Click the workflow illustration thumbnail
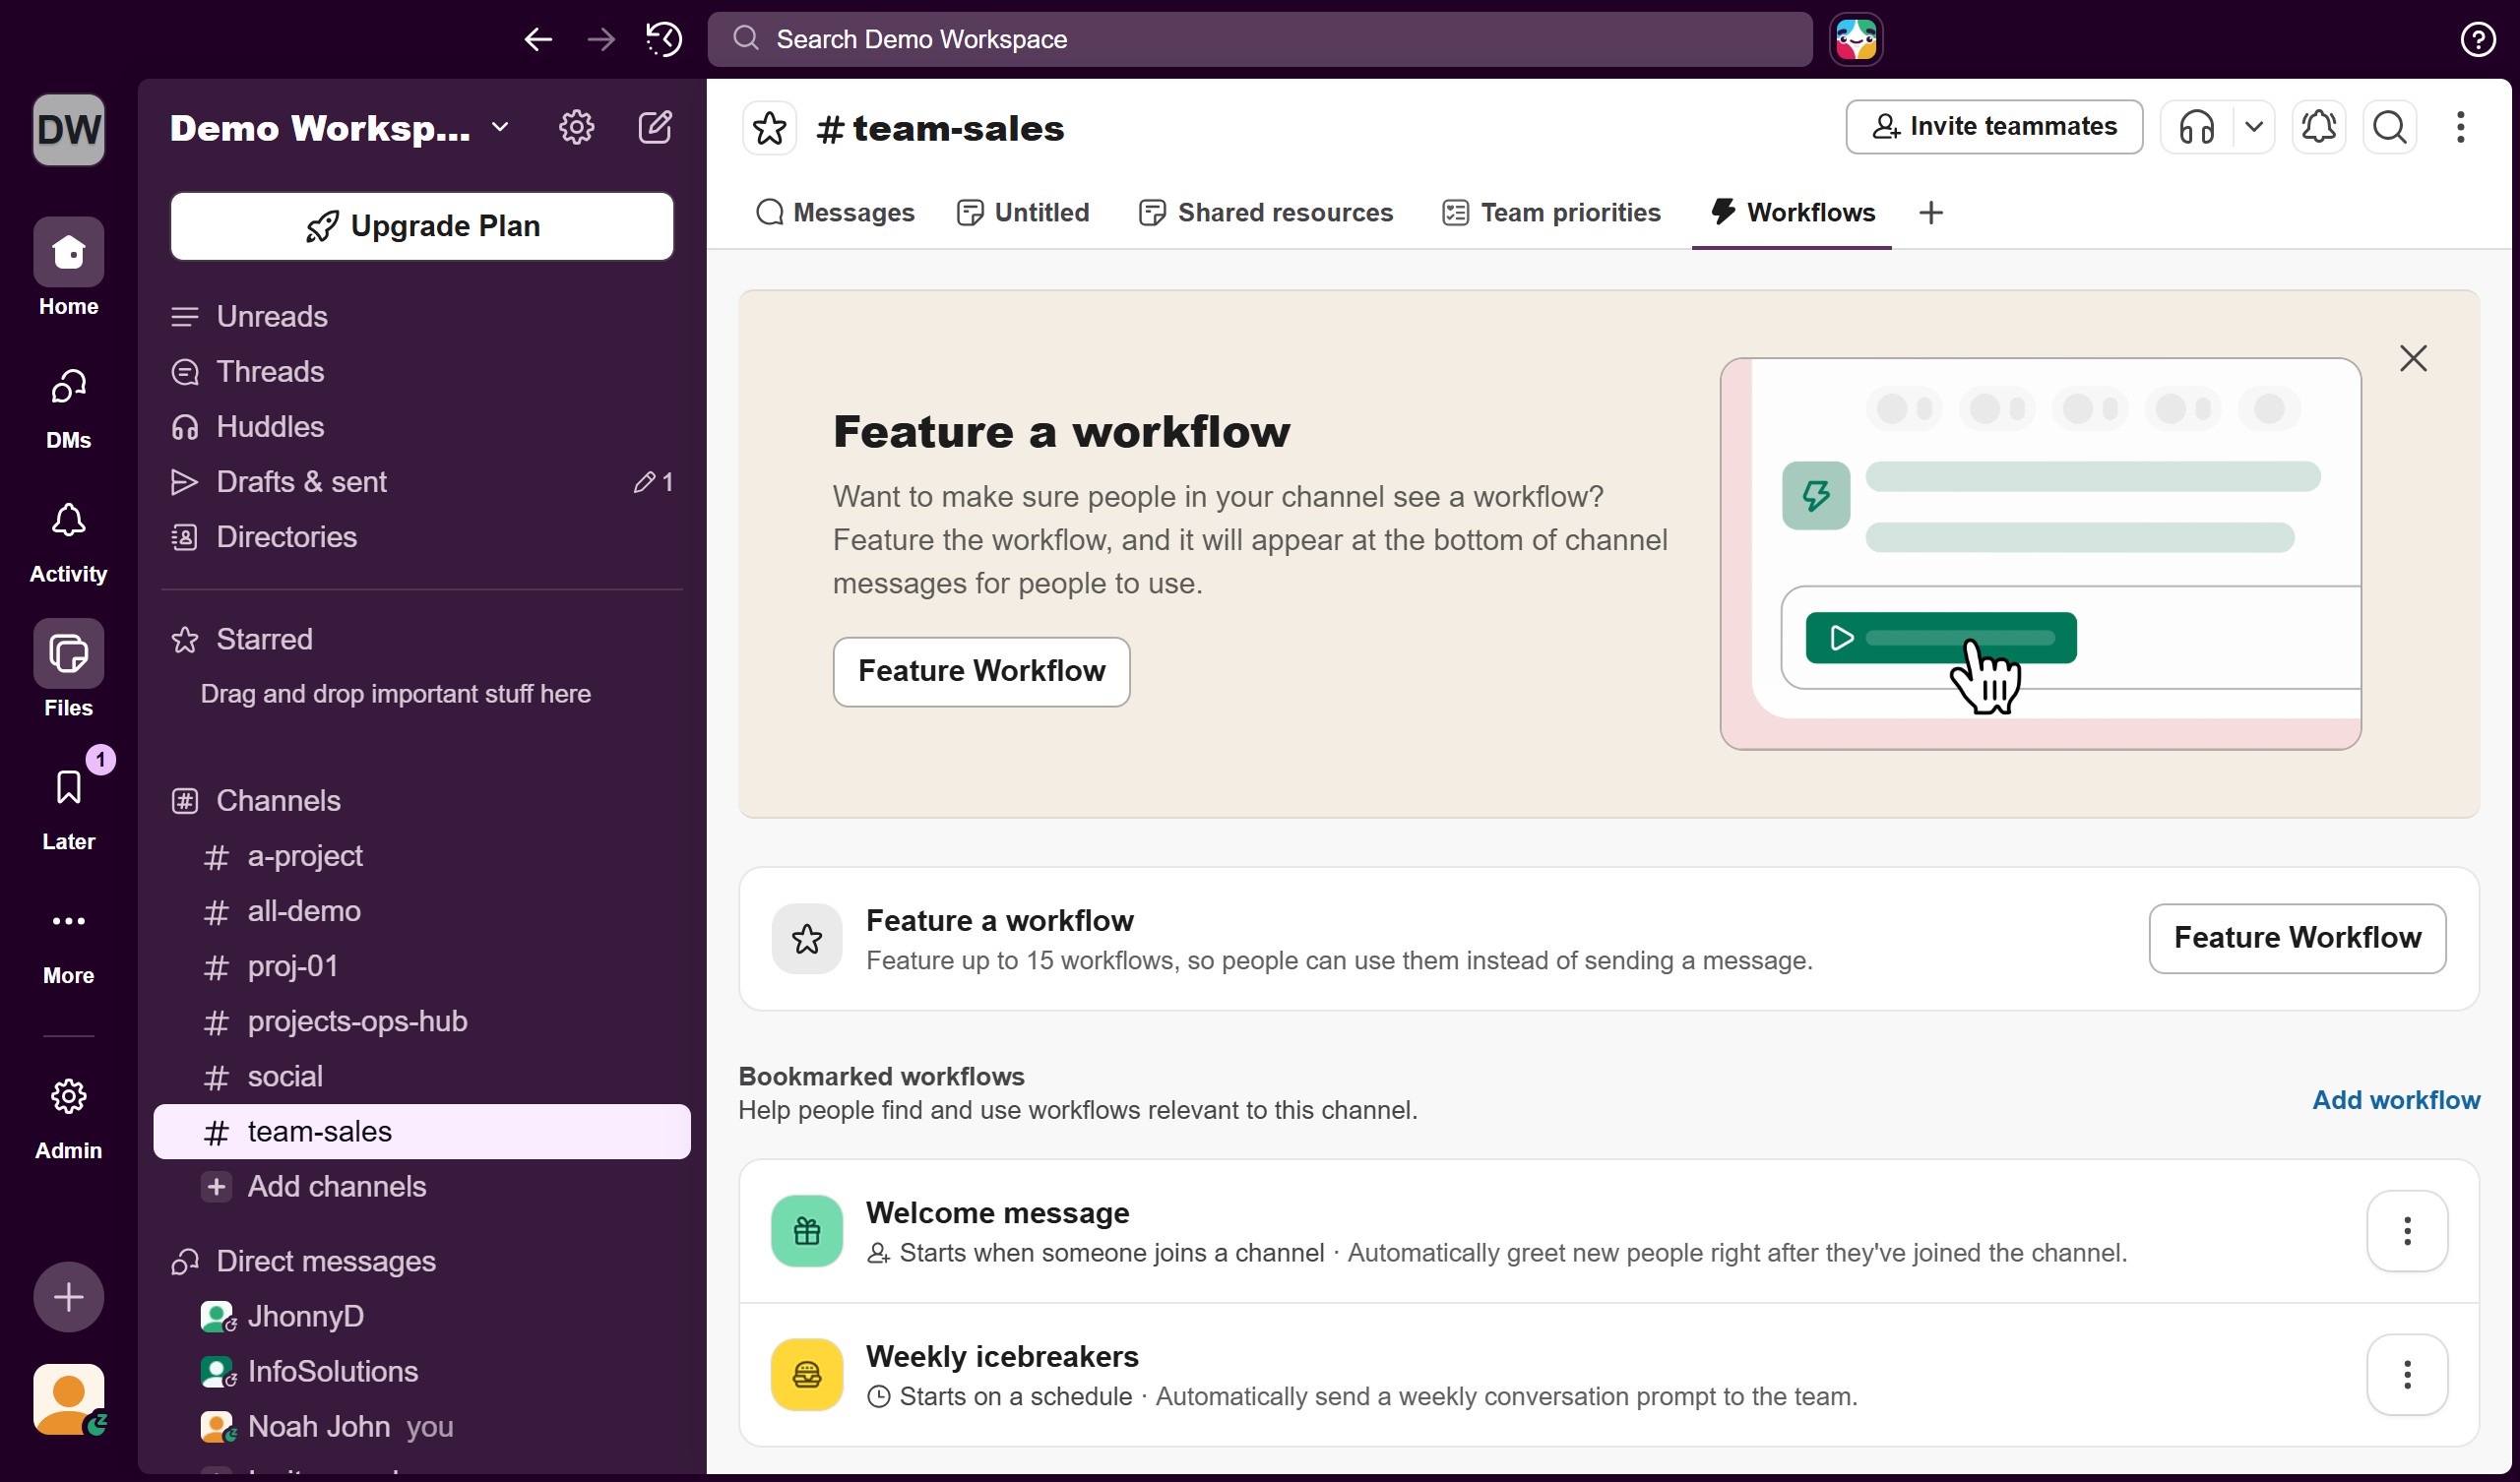Viewport: 2520px width, 1482px height. click(x=2040, y=554)
